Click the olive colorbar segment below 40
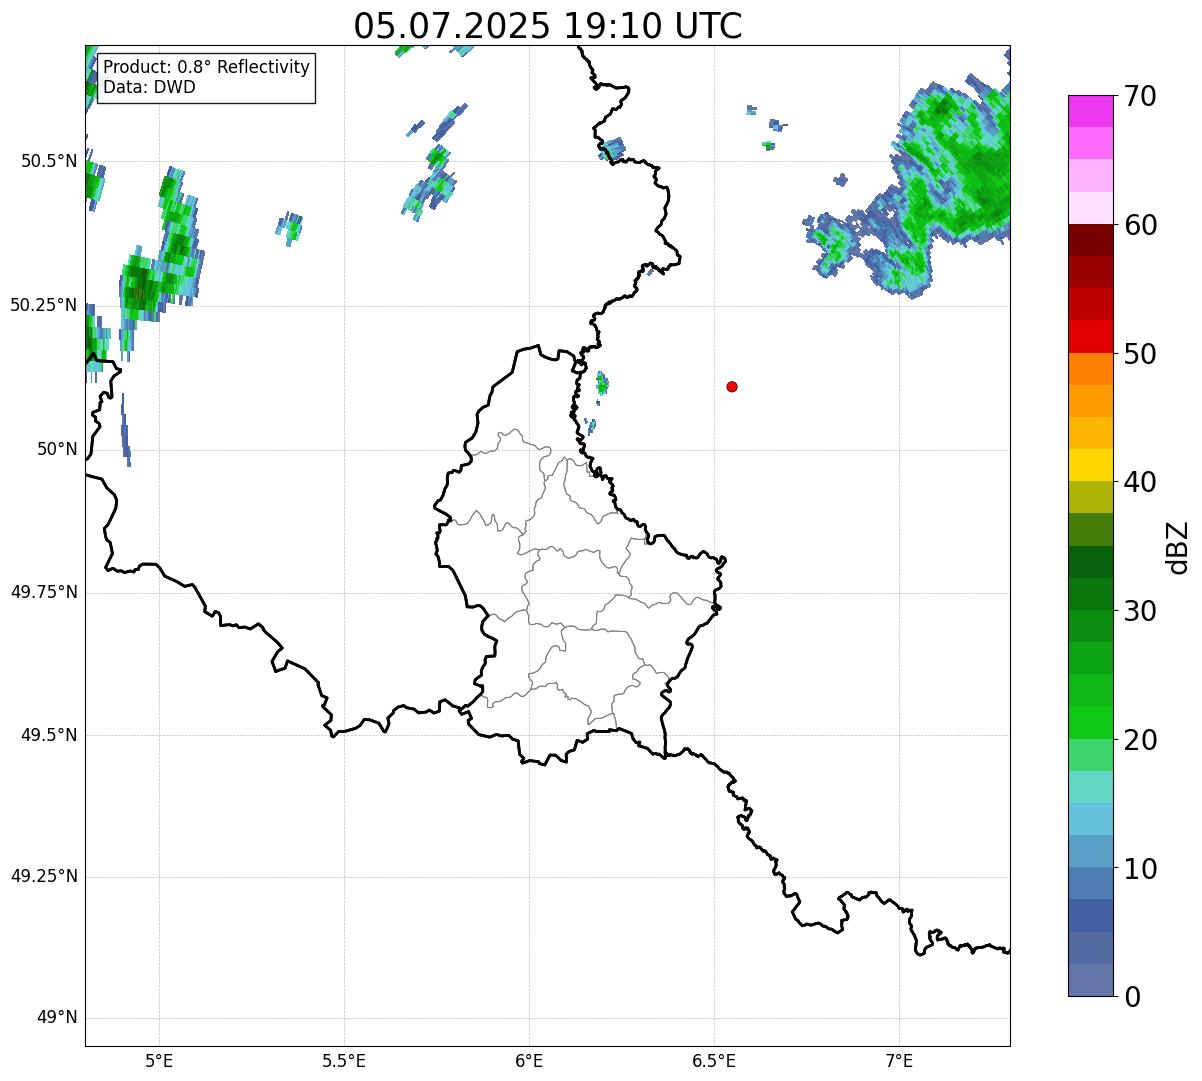Image resolution: width=1202 pixels, height=1081 pixels. point(1091,497)
